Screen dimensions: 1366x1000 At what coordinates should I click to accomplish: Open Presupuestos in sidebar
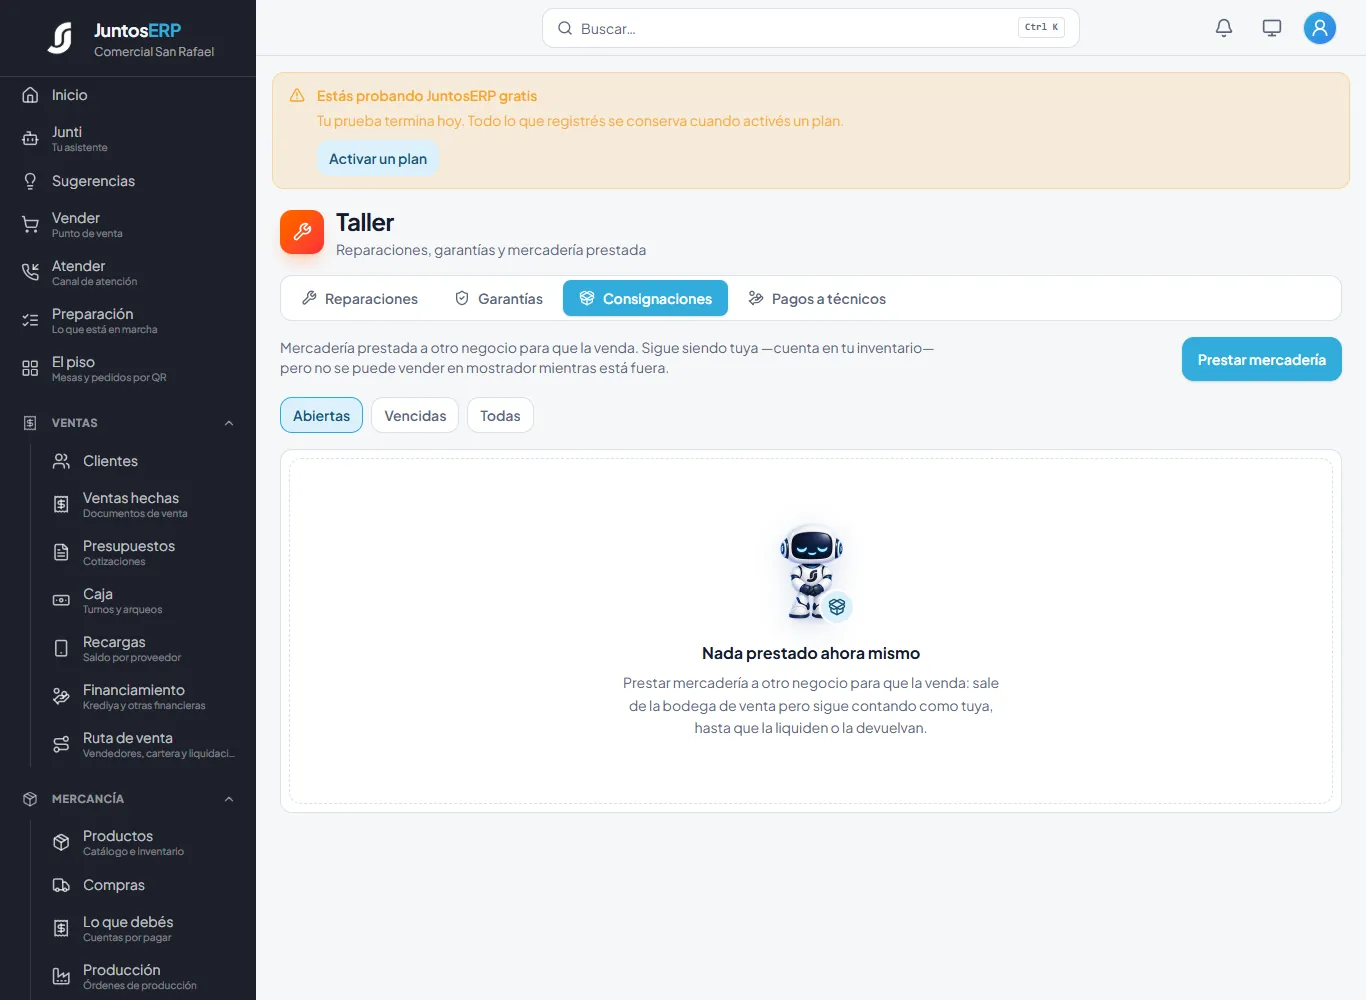click(144, 552)
